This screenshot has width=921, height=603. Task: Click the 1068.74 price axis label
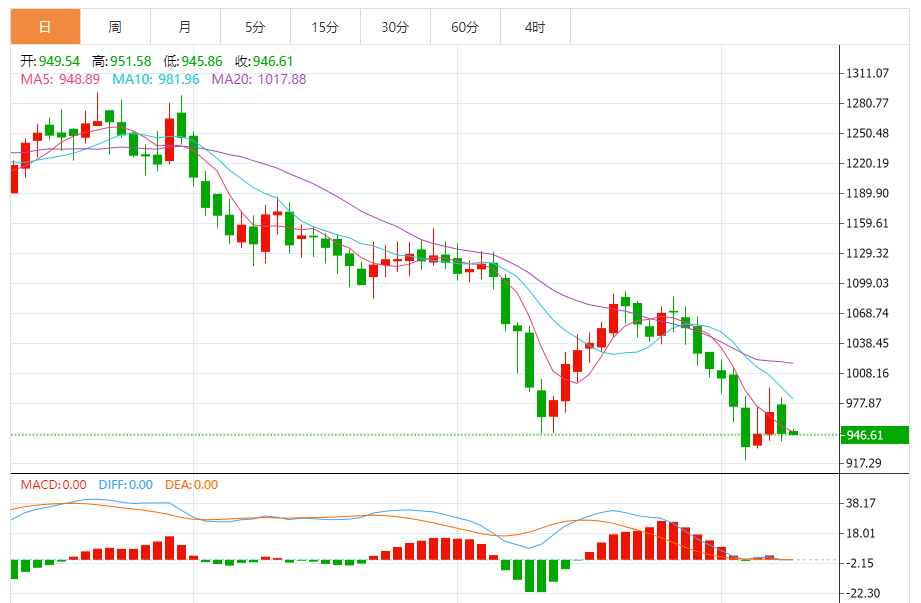pos(867,313)
